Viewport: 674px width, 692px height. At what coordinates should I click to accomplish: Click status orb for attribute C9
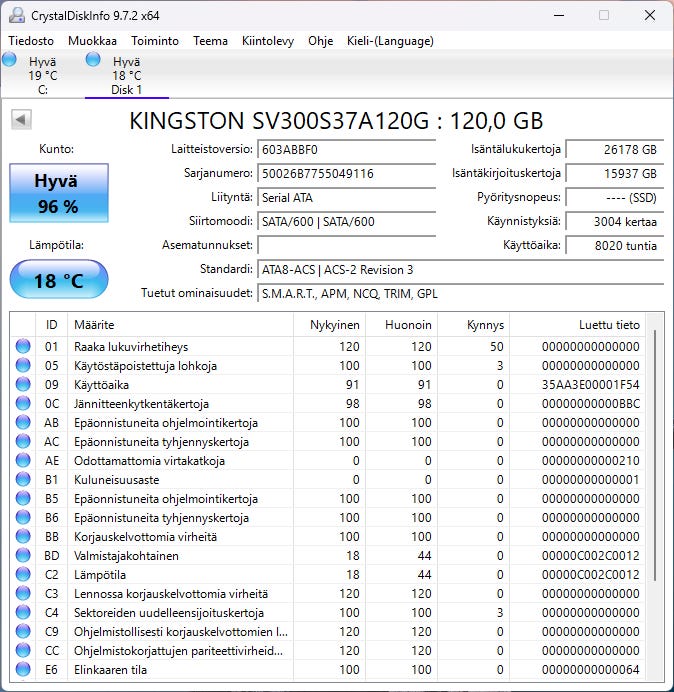click(23, 631)
